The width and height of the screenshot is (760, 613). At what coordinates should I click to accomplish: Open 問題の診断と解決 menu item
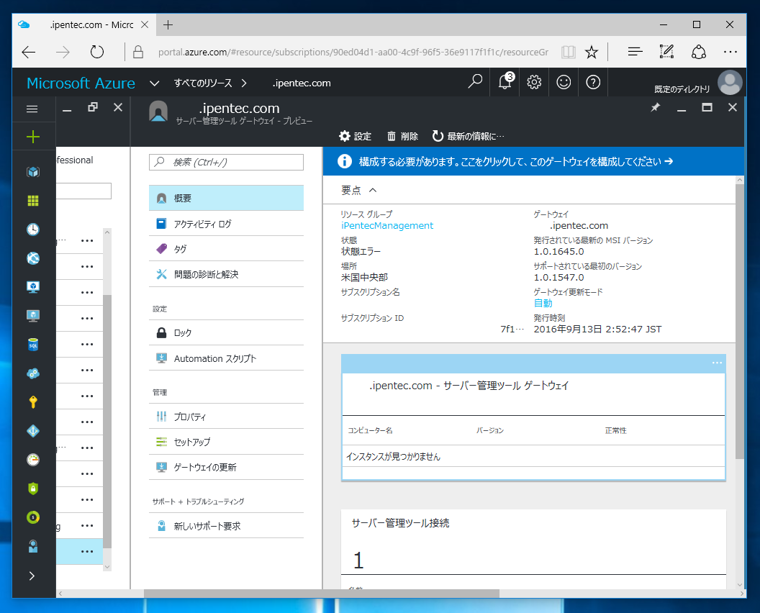coord(226,274)
